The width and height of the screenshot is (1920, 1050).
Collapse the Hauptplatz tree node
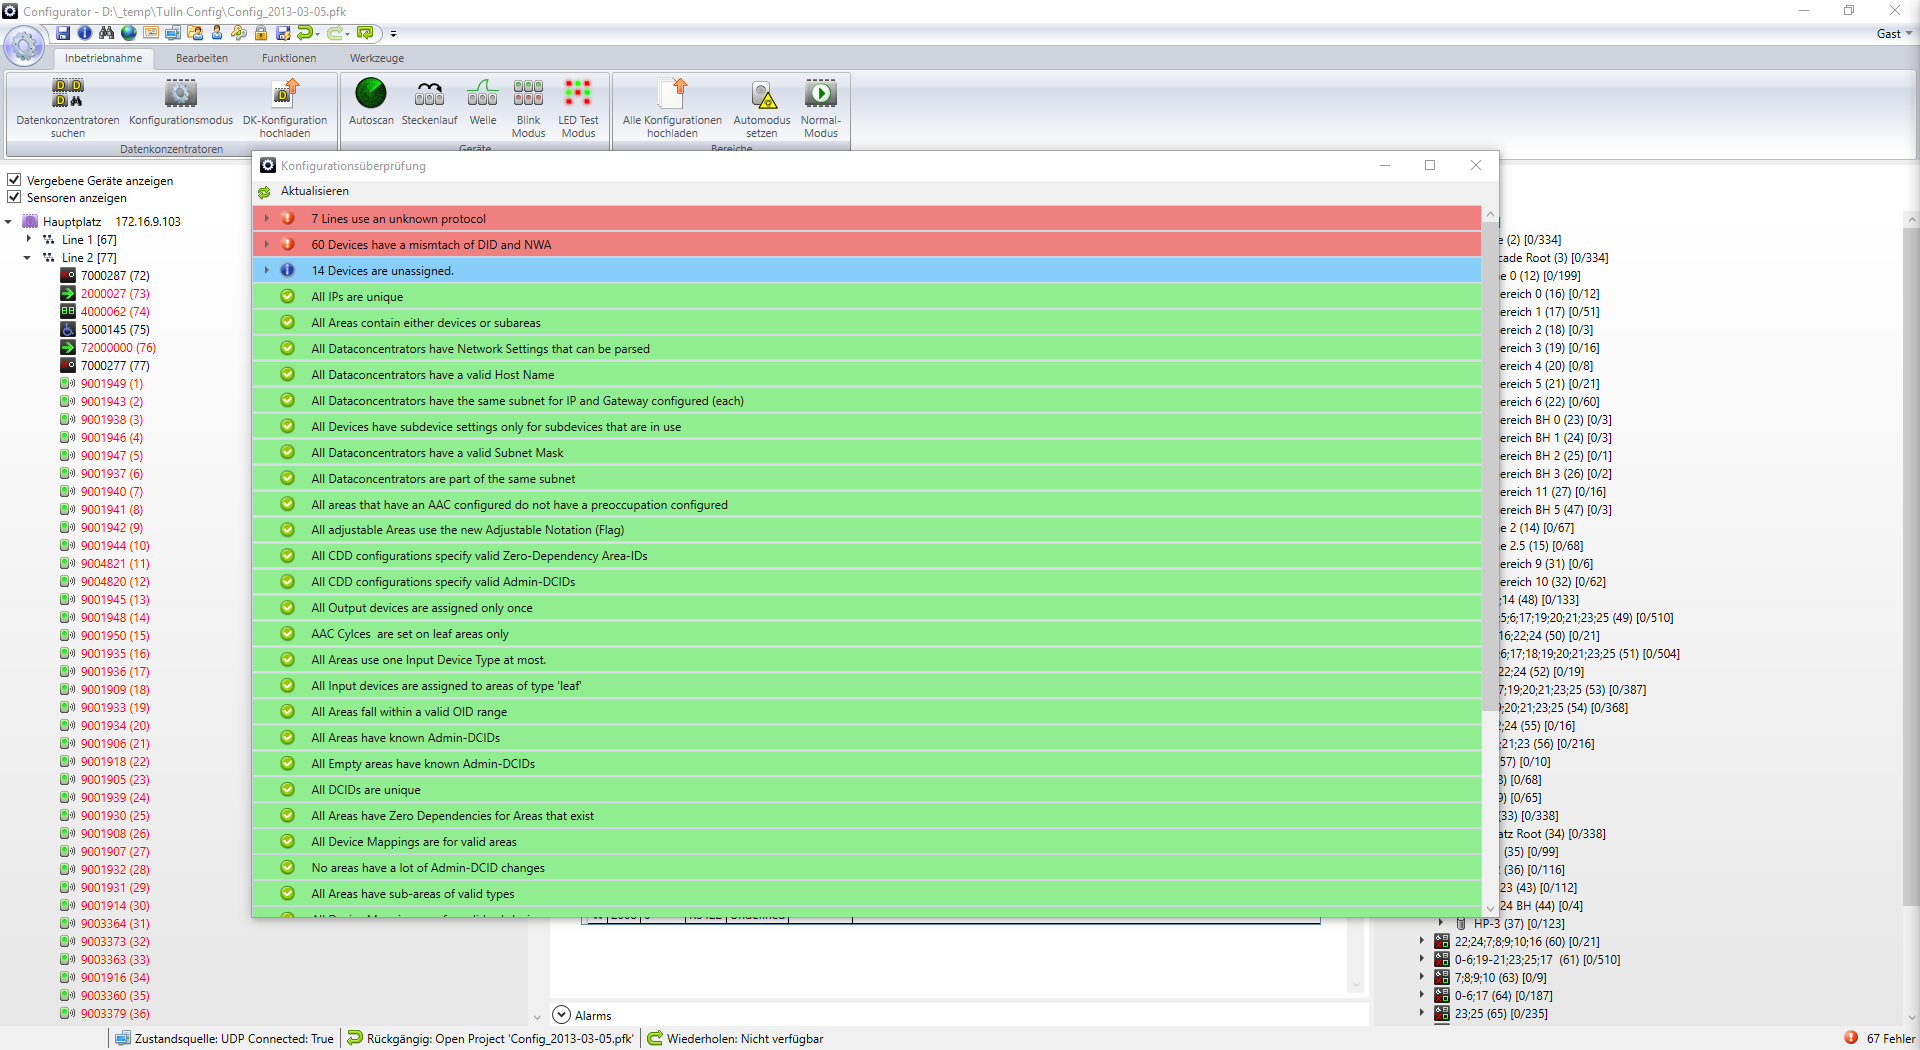click(x=9, y=222)
